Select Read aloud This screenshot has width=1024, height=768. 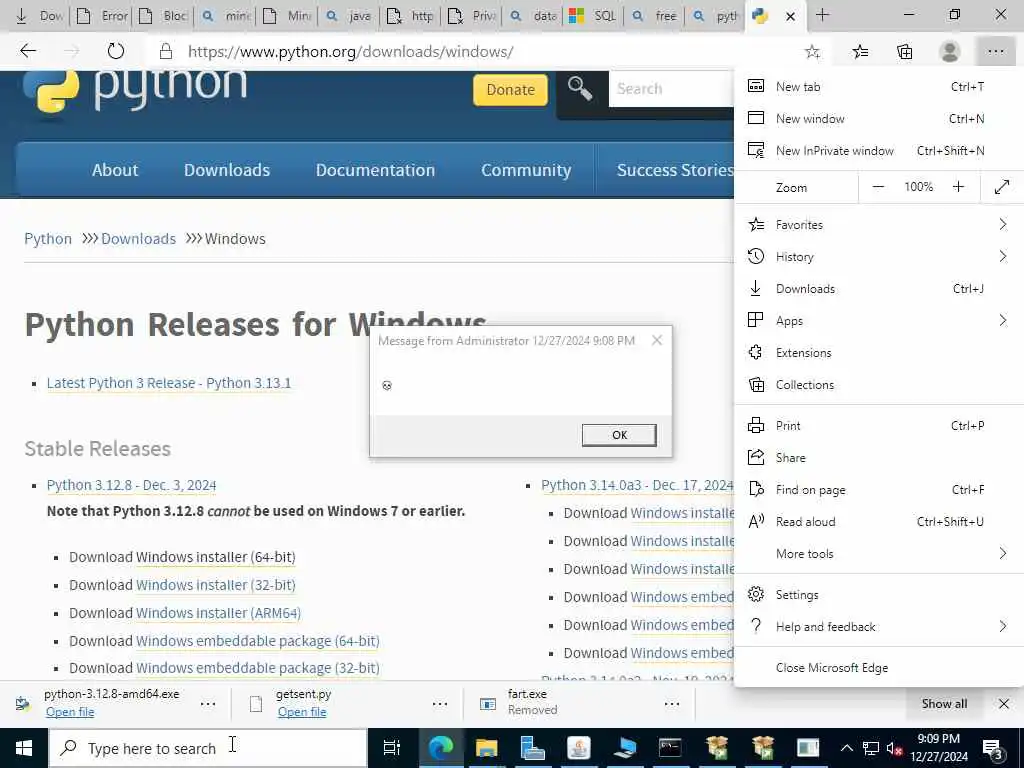point(878,522)
